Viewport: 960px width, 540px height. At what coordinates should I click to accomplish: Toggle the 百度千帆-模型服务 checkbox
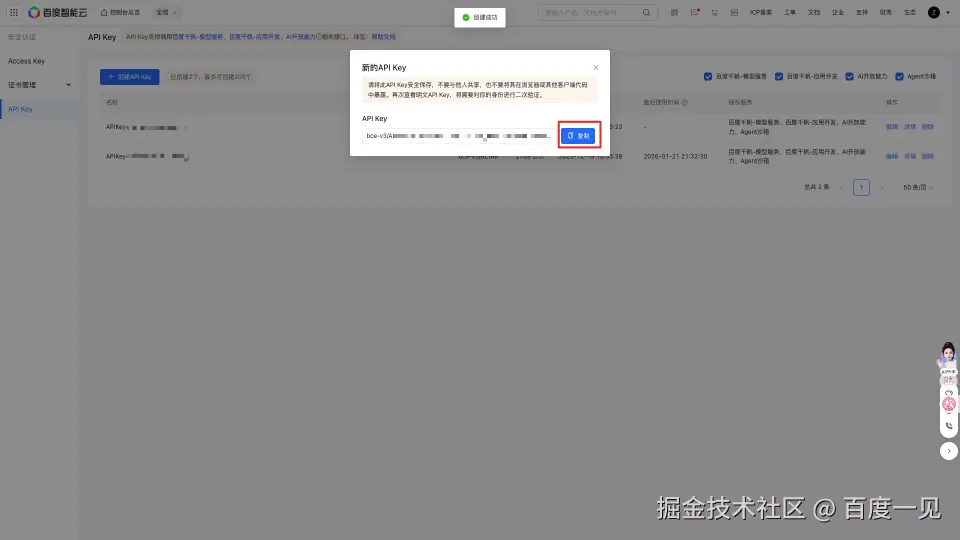pos(708,77)
